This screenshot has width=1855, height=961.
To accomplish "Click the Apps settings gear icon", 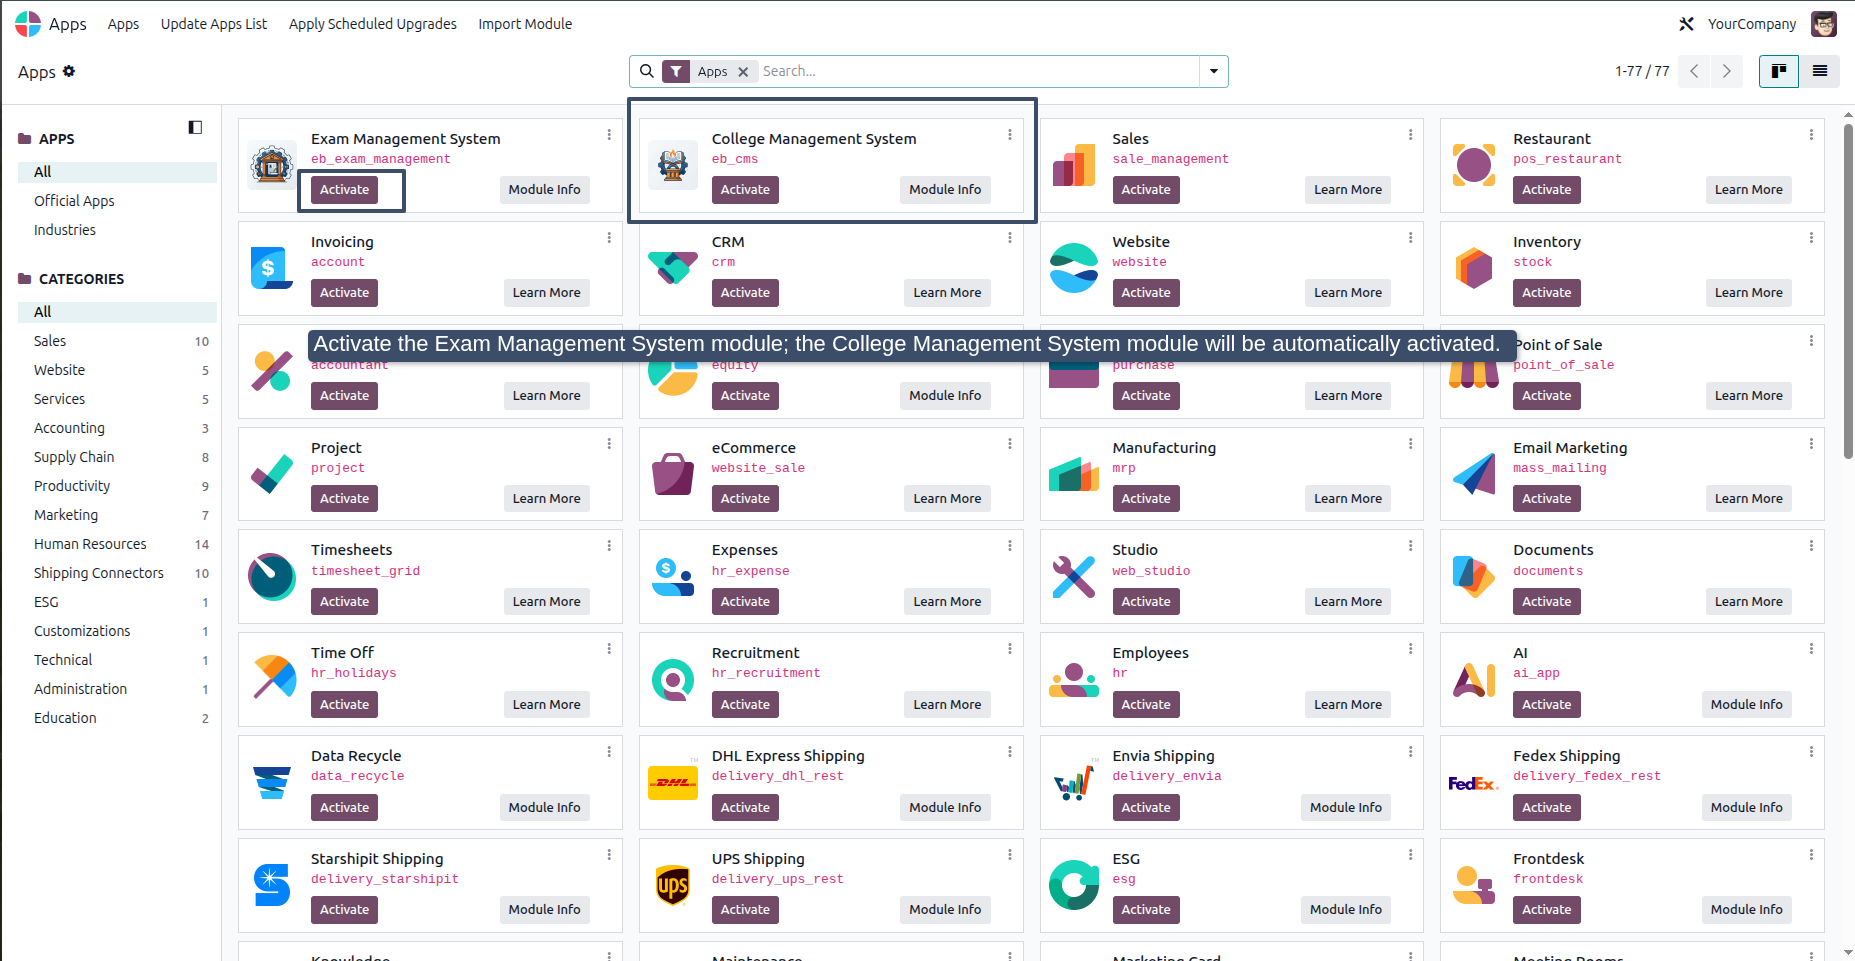I will coord(69,71).
